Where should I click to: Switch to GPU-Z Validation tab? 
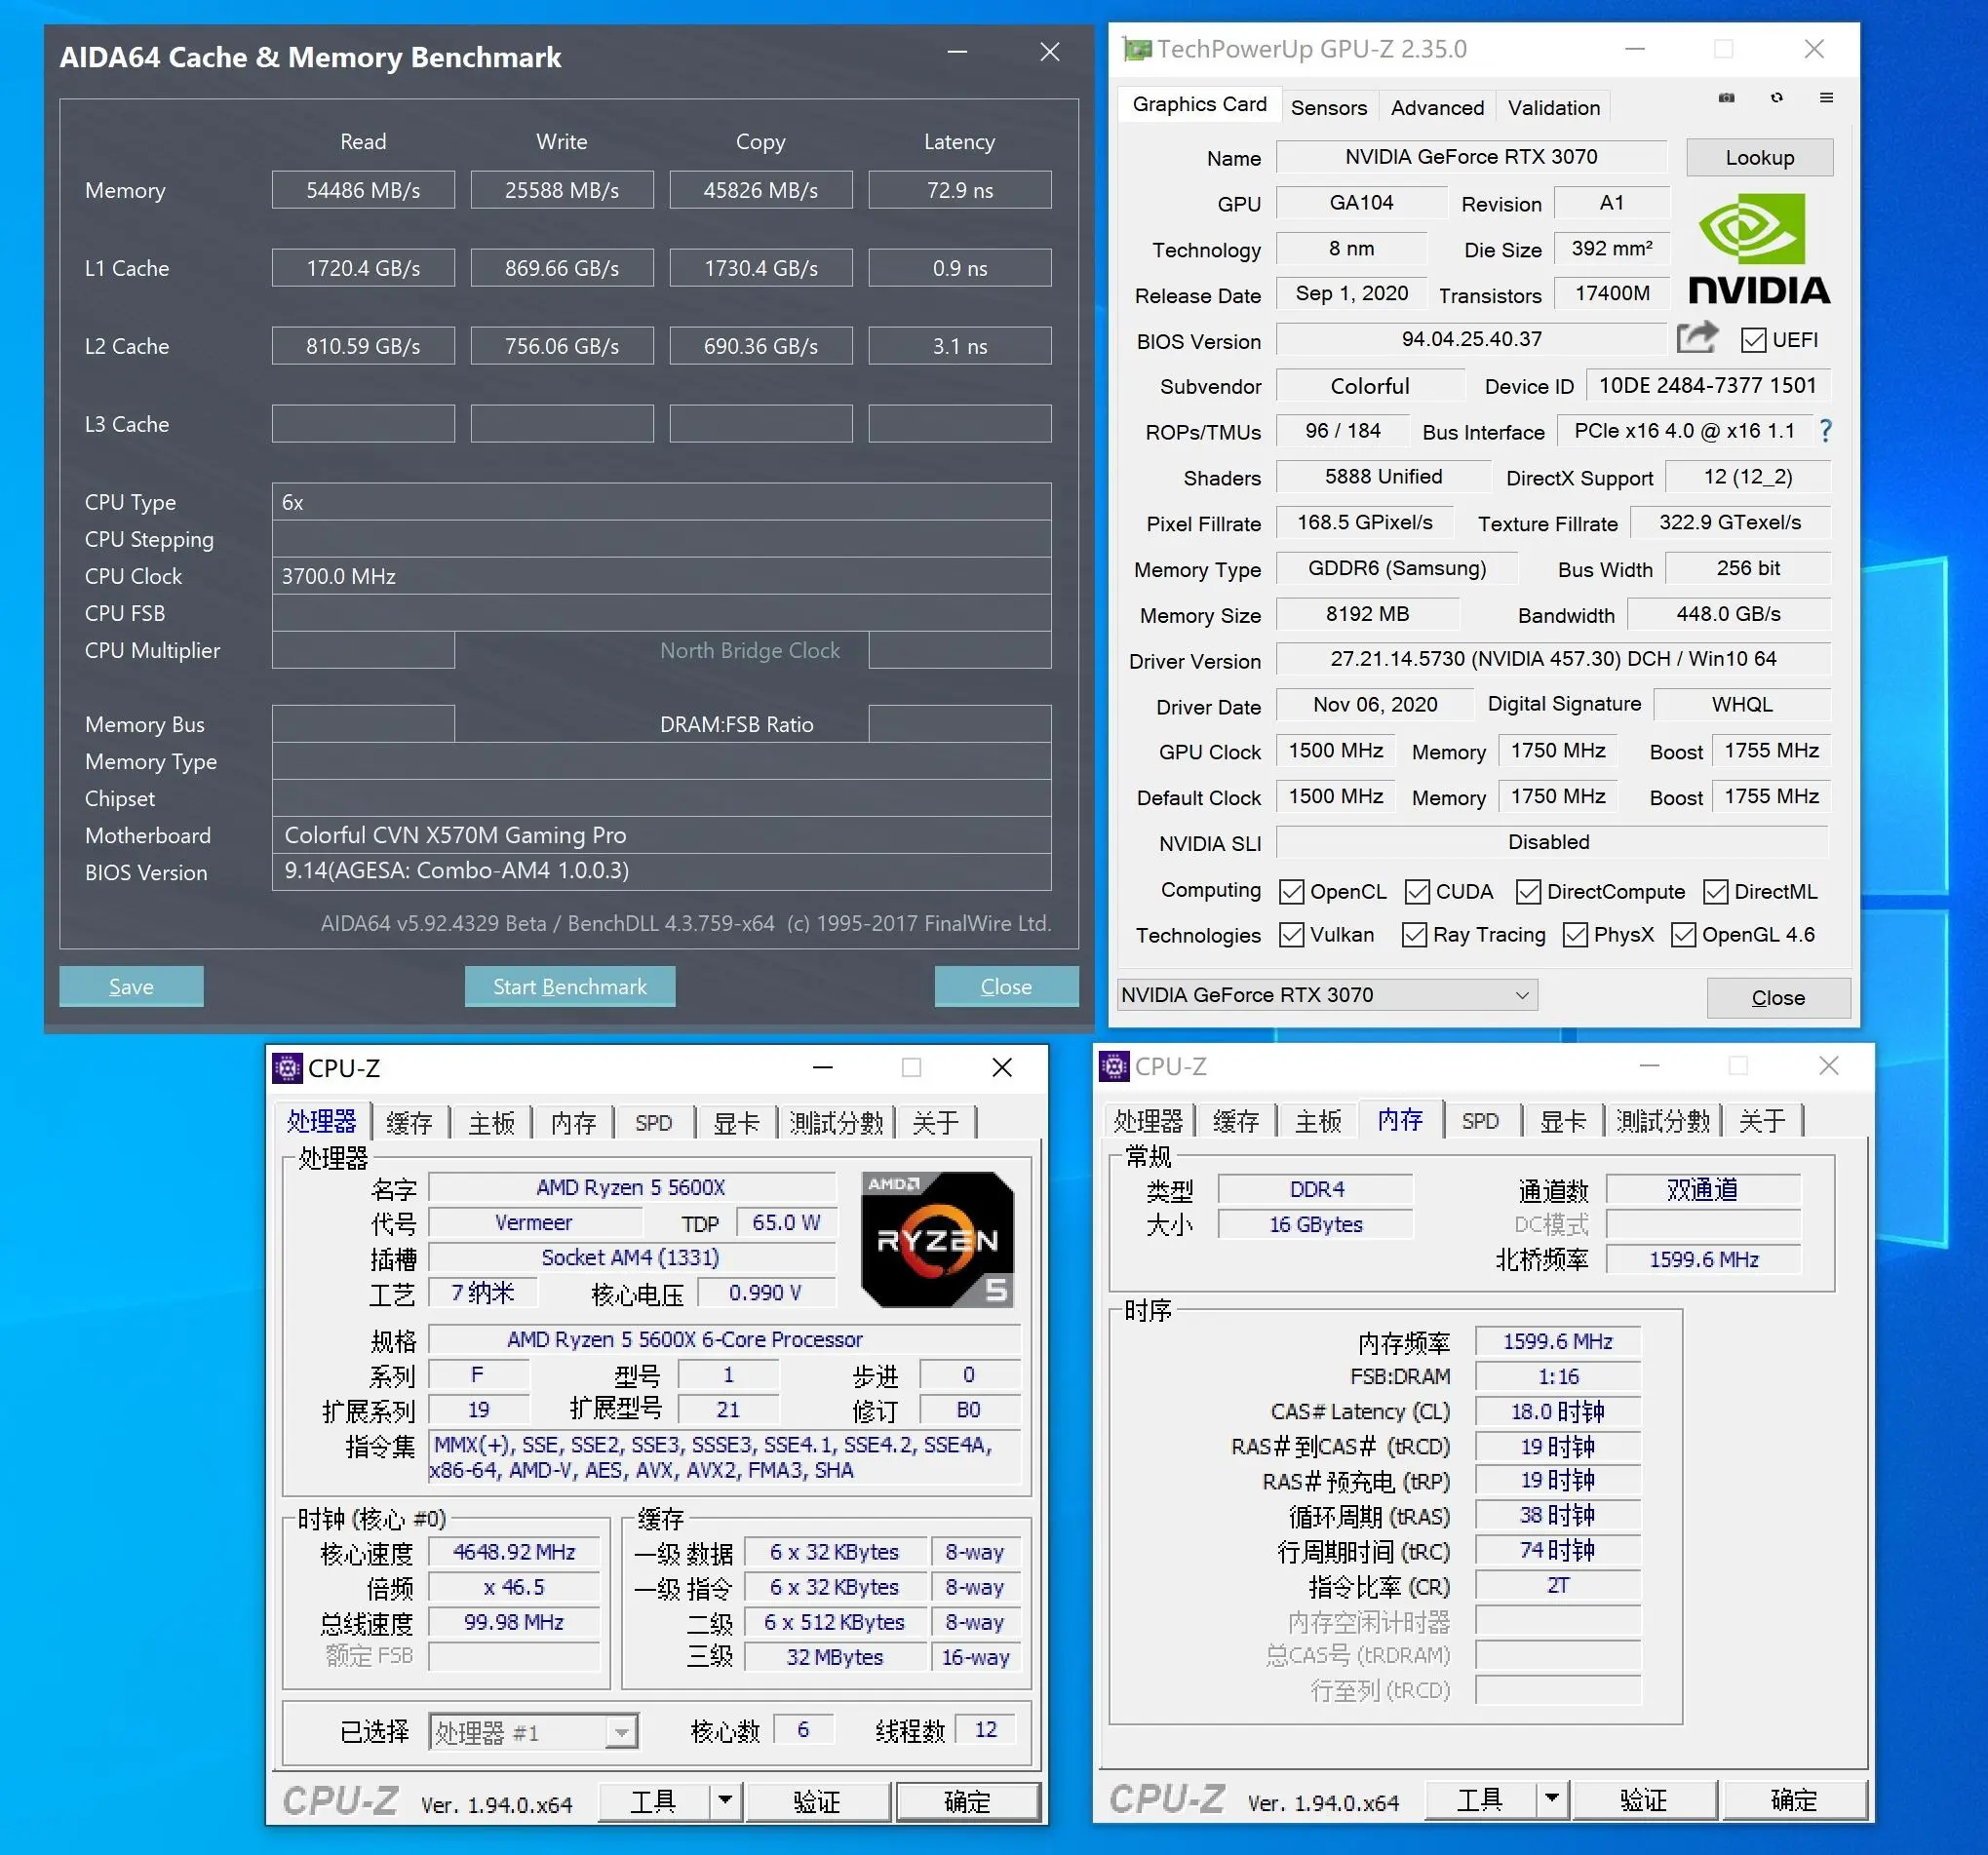tap(1553, 107)
